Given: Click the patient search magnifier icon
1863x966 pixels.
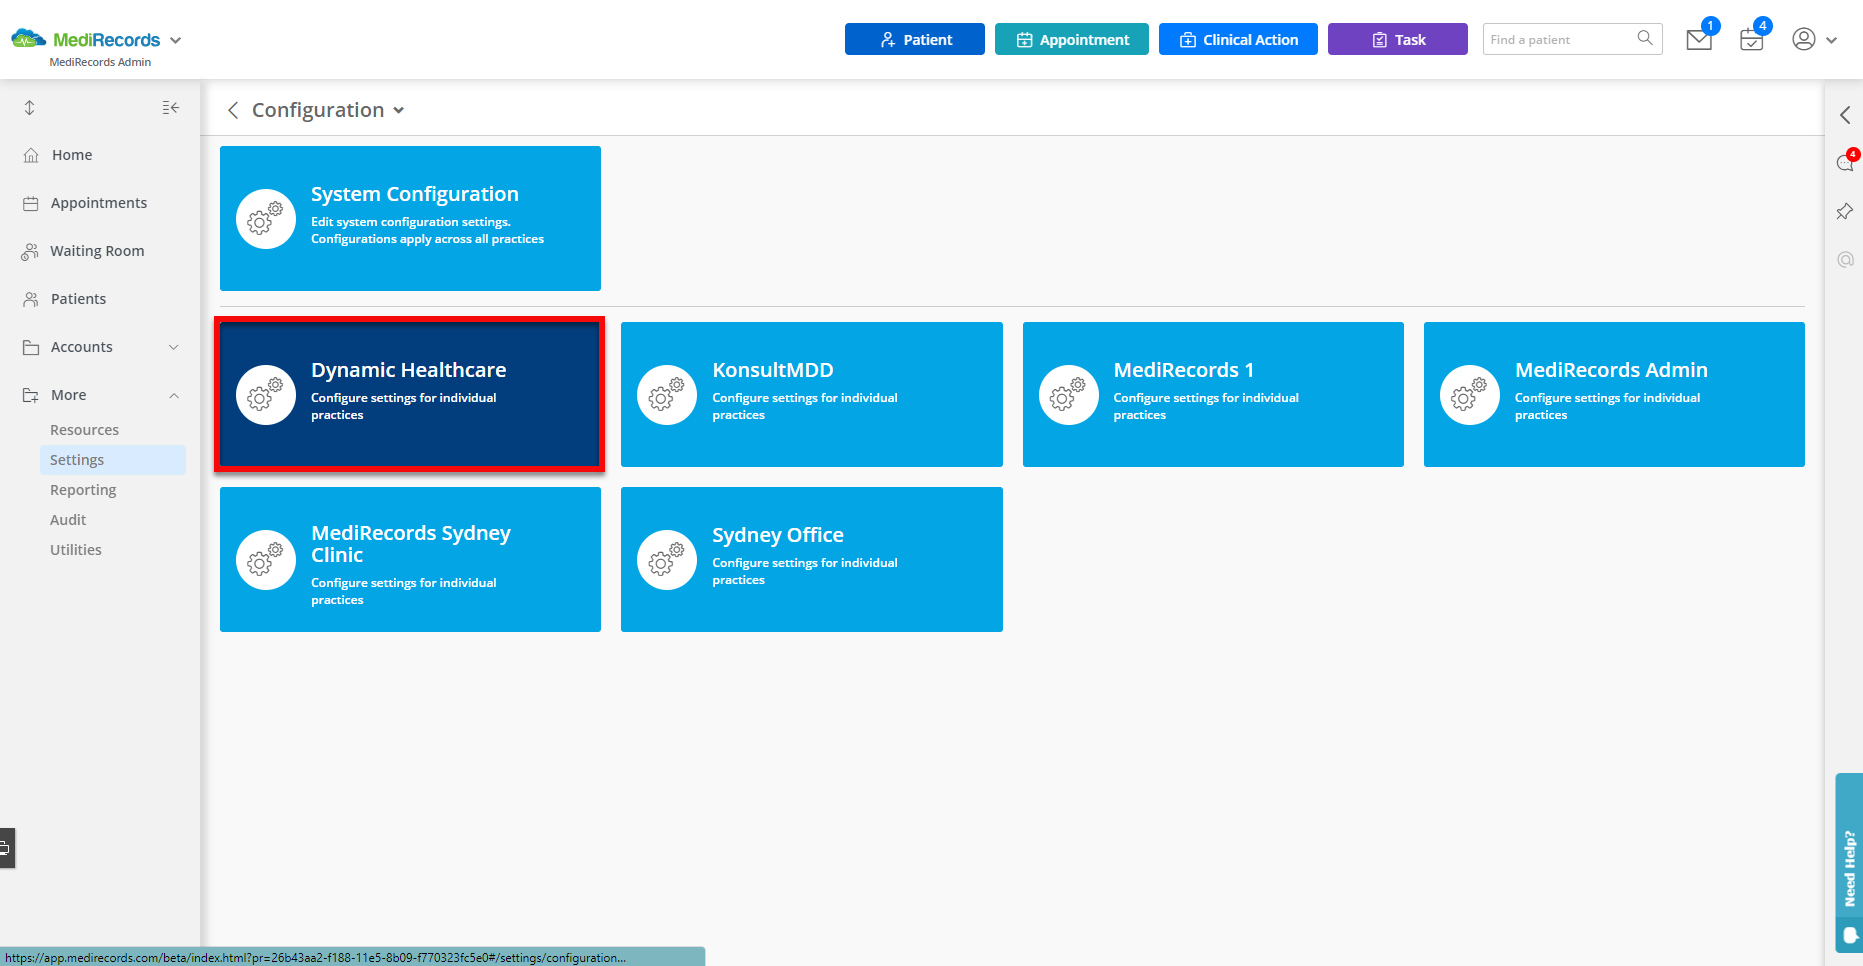Looking at the screenshot, I should coord(1645,38).
